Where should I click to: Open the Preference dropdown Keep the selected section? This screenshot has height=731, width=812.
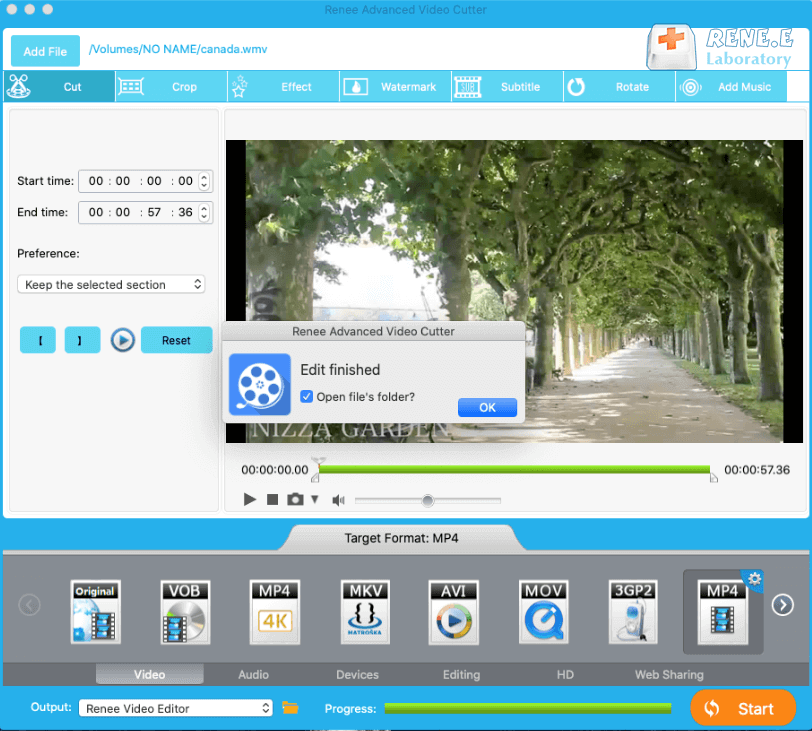111,284
